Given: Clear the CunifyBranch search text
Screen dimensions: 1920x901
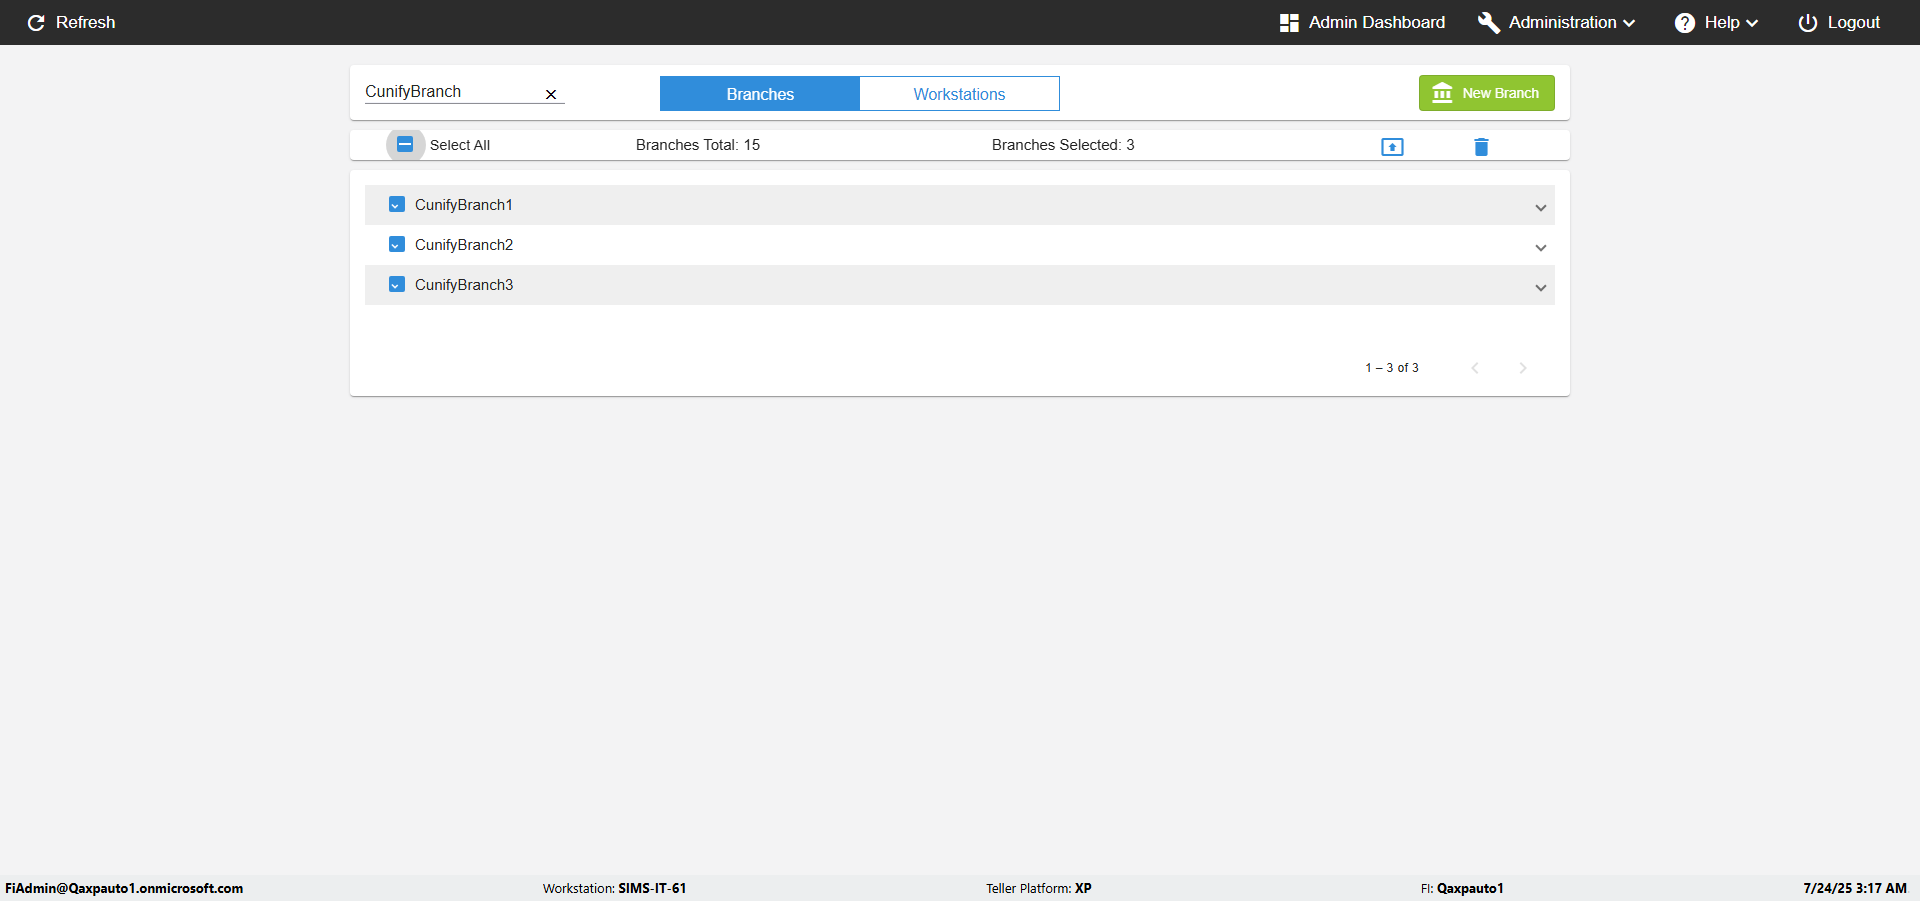Looking at the screenshot, I should click(x=551, y=94).
